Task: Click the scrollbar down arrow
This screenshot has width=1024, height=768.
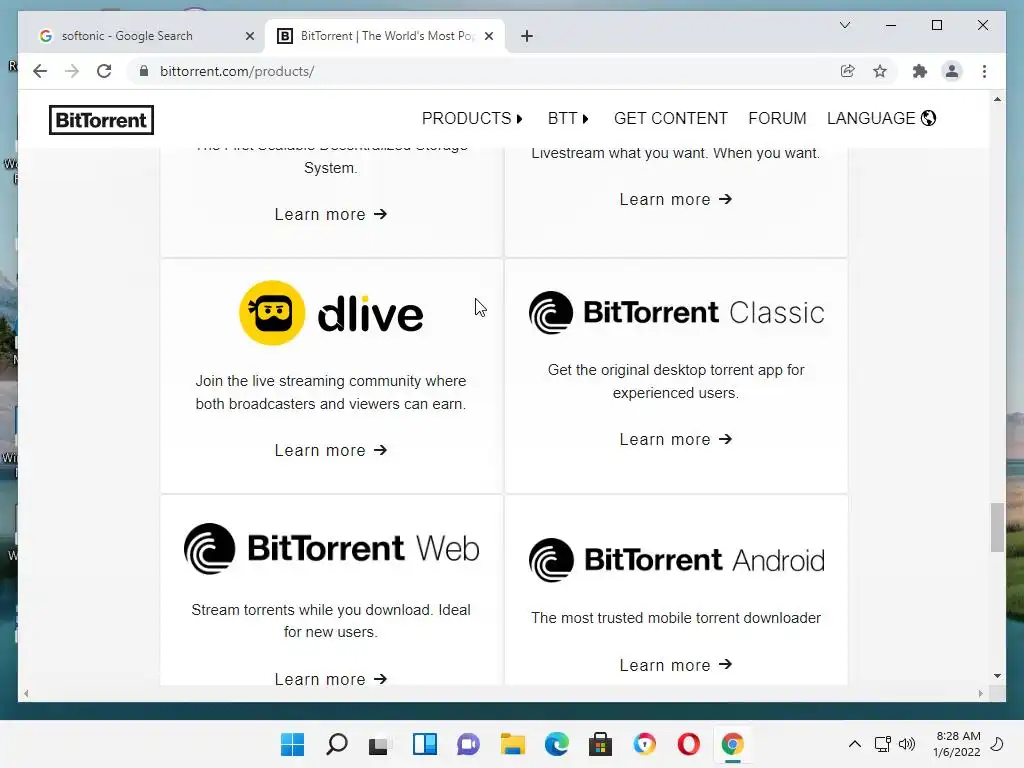Action: tap(997, 676)
